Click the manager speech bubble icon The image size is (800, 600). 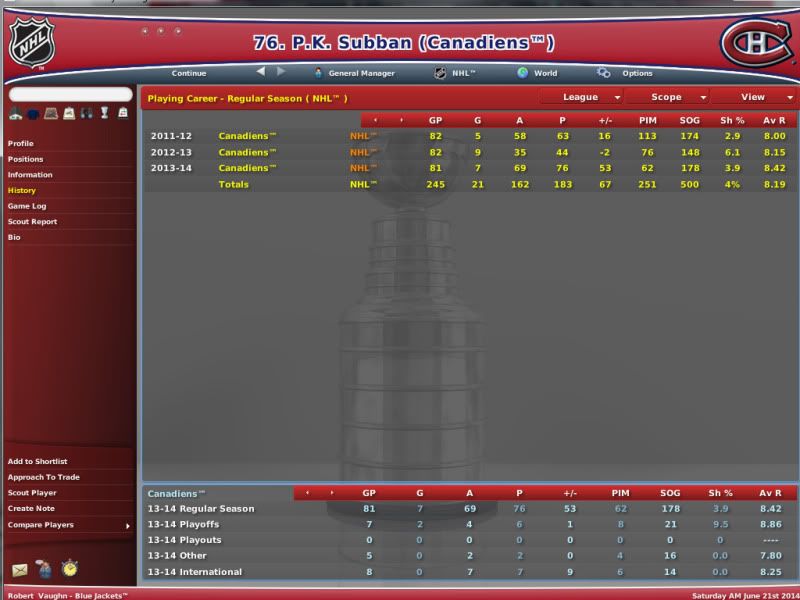point(44,568)
